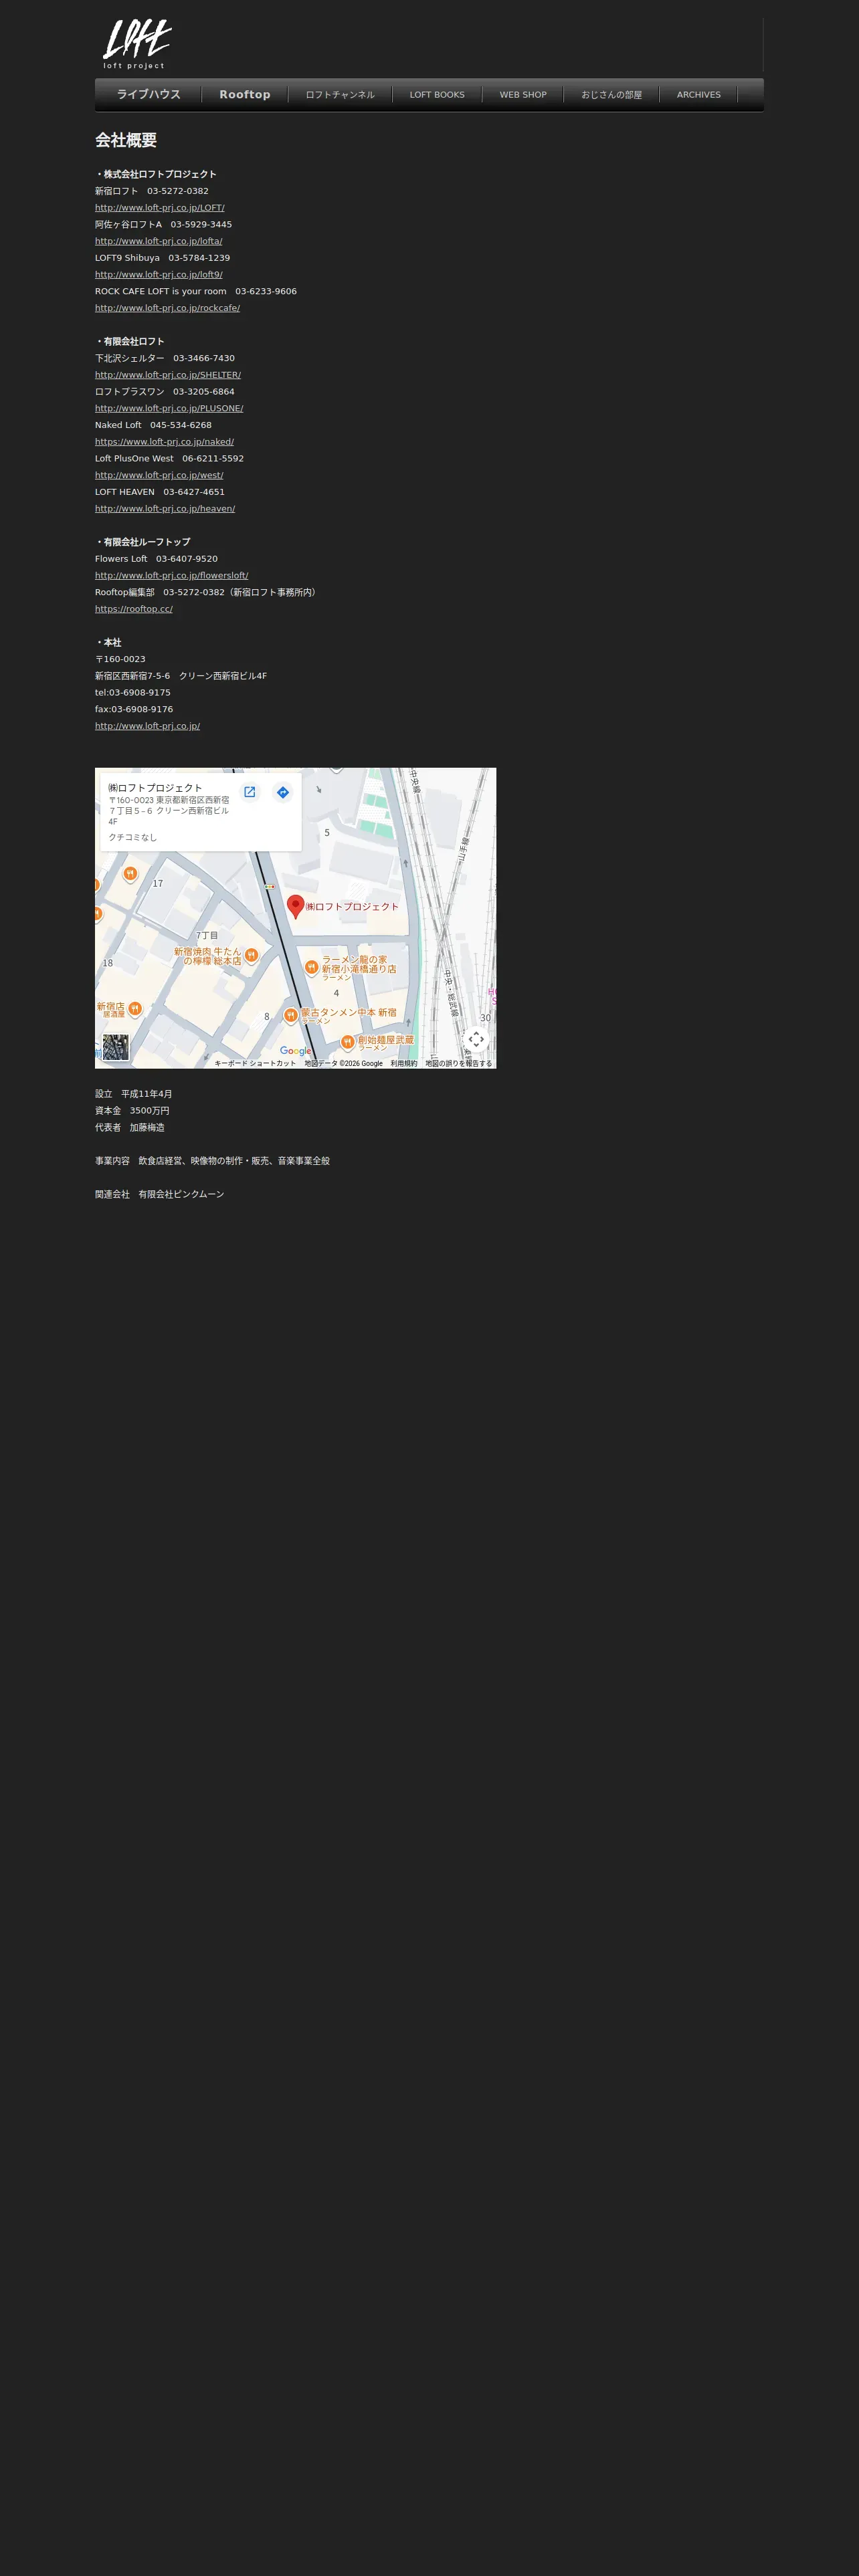Click the 会社概要 page heading
Screen dimensions: 859x2576
126,140
